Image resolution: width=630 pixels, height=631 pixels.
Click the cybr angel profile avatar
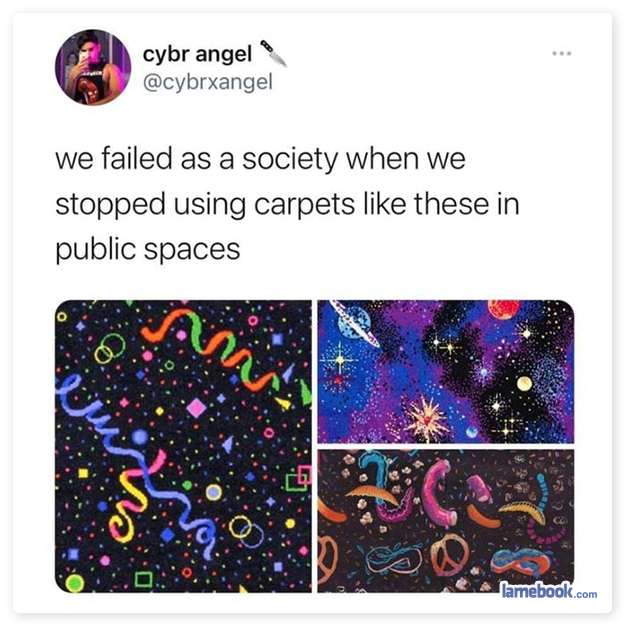pos(93,67)
